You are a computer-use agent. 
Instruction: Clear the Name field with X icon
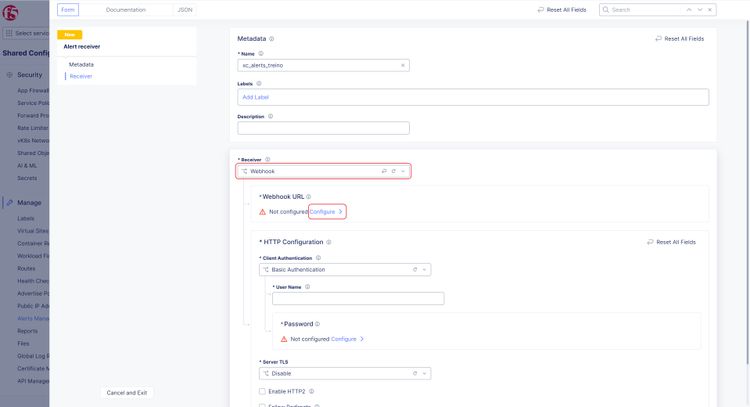pos(403,65)
